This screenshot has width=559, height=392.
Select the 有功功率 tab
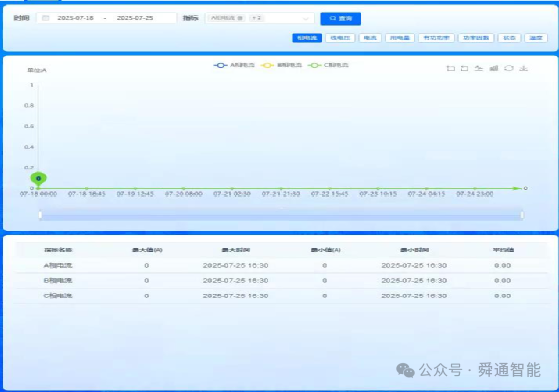[436, 38]
